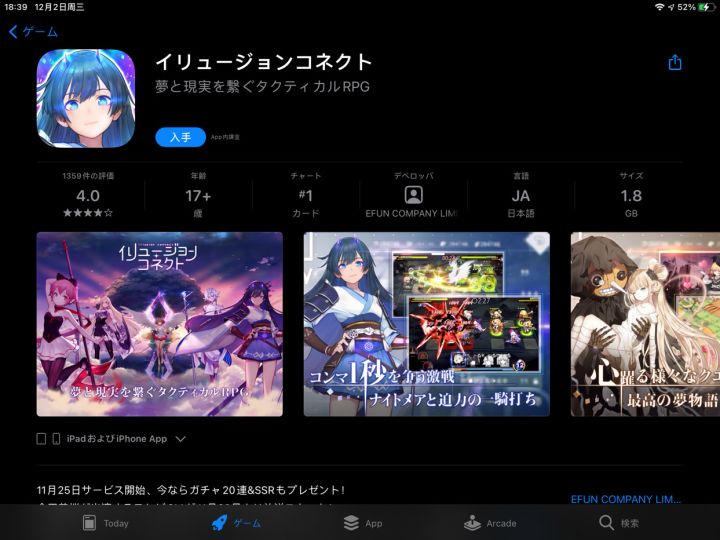
Task: Open the first title-art screenshot
Action: [x=159, y=324]
